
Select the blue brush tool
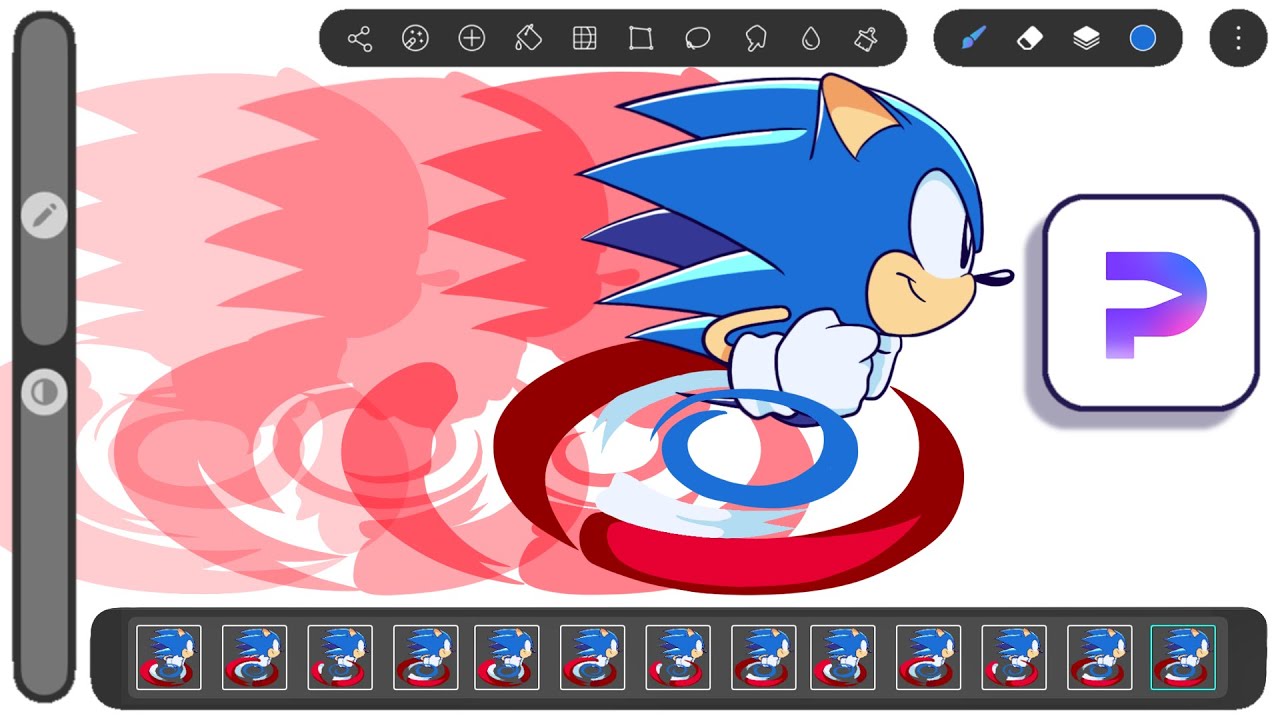click(x=972, y=38)
